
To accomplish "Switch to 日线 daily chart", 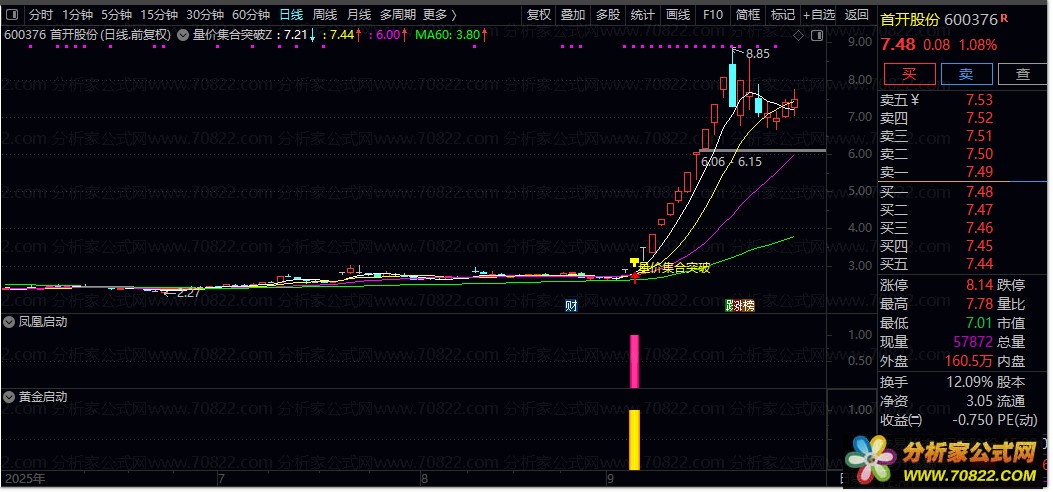I will (x=291, y=14).
